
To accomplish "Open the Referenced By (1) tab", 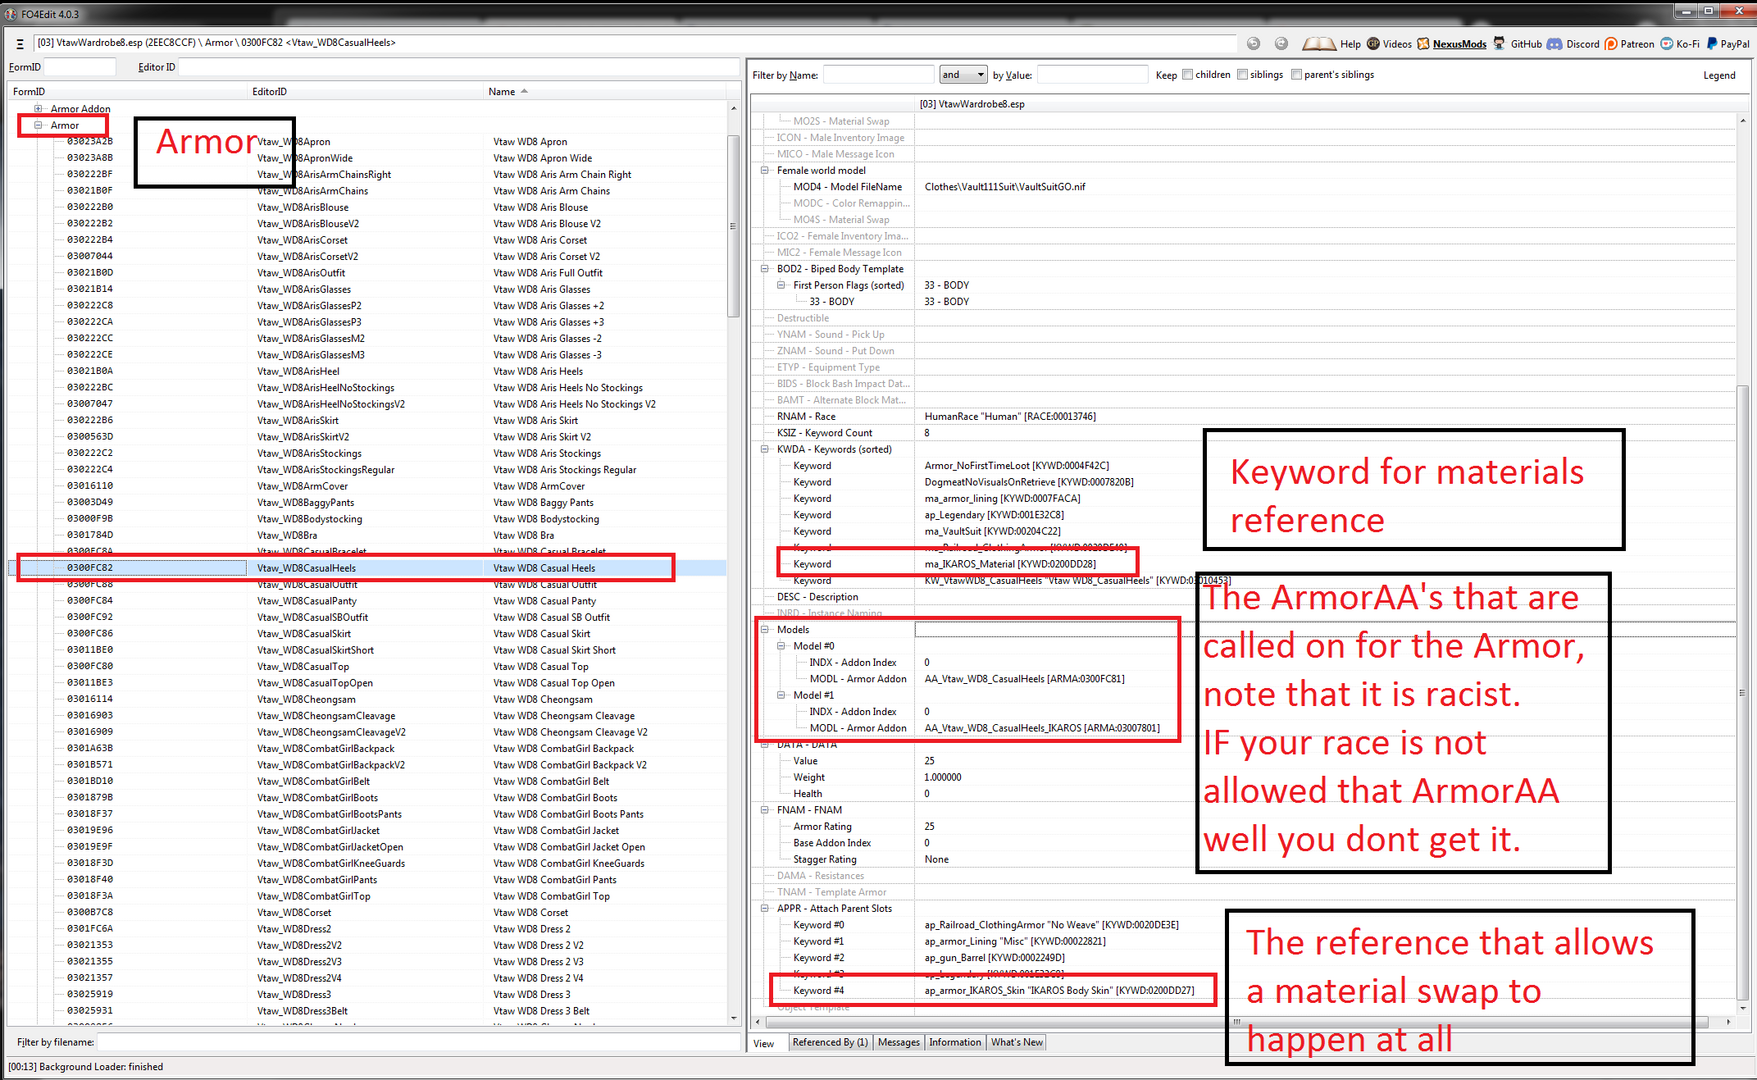I will click(830, 1042).
